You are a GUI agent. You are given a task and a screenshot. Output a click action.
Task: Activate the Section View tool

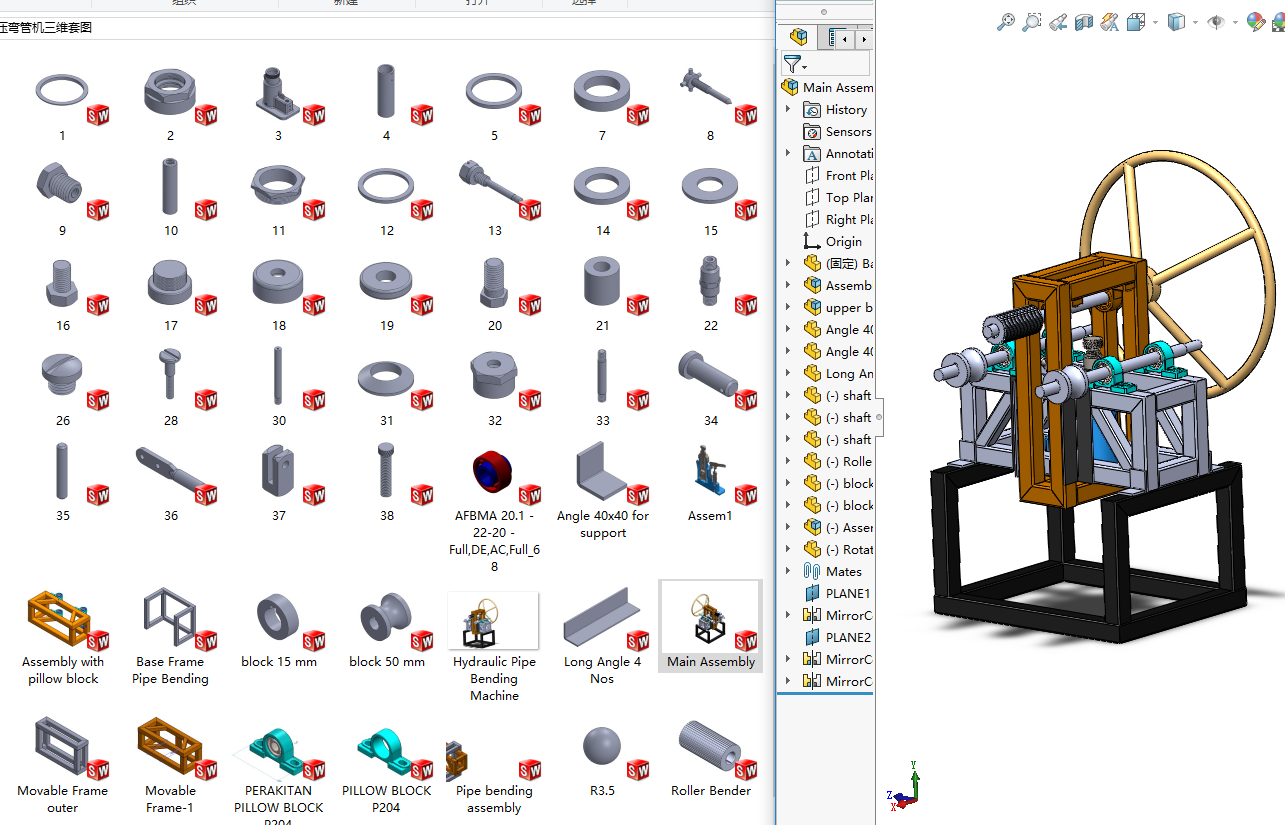pos(1084,22)
